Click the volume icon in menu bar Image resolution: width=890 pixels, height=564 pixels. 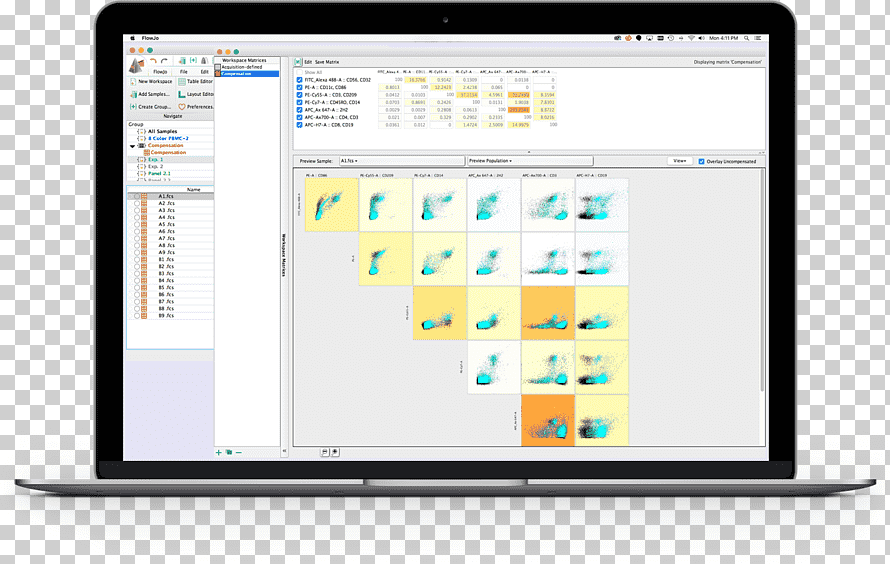pyautogui.click(x=701, y=38)
